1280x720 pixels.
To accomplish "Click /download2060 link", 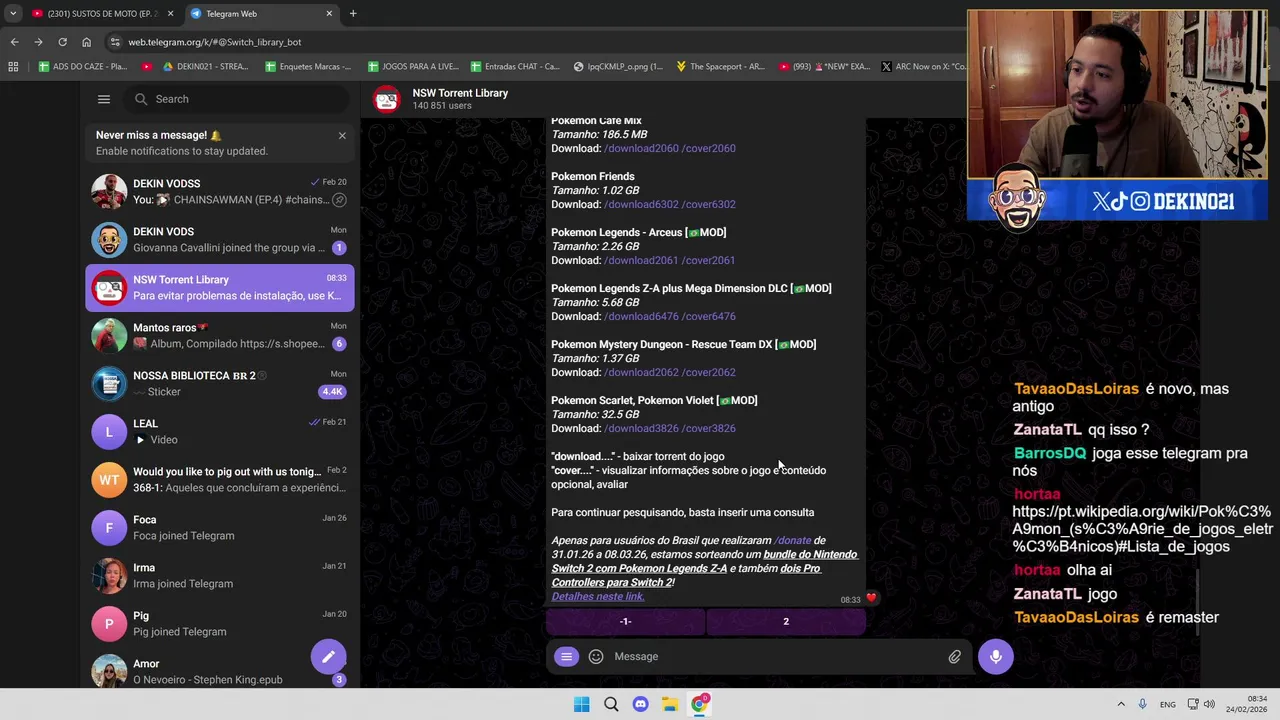I will pyautogui.click(x=641, y=148).
